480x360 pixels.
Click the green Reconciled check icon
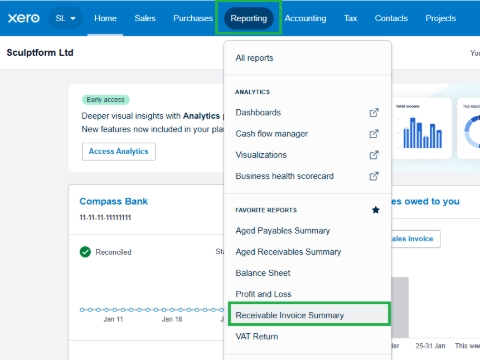85,252
